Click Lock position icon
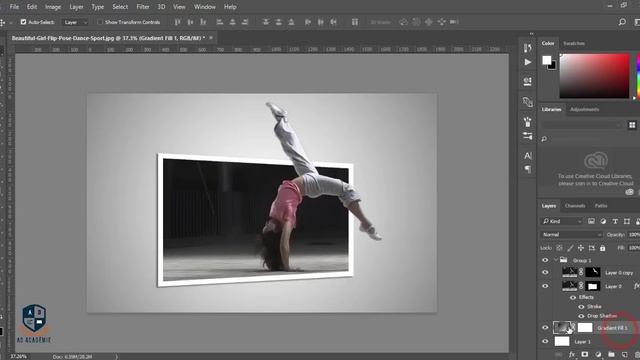 [581, 248]
